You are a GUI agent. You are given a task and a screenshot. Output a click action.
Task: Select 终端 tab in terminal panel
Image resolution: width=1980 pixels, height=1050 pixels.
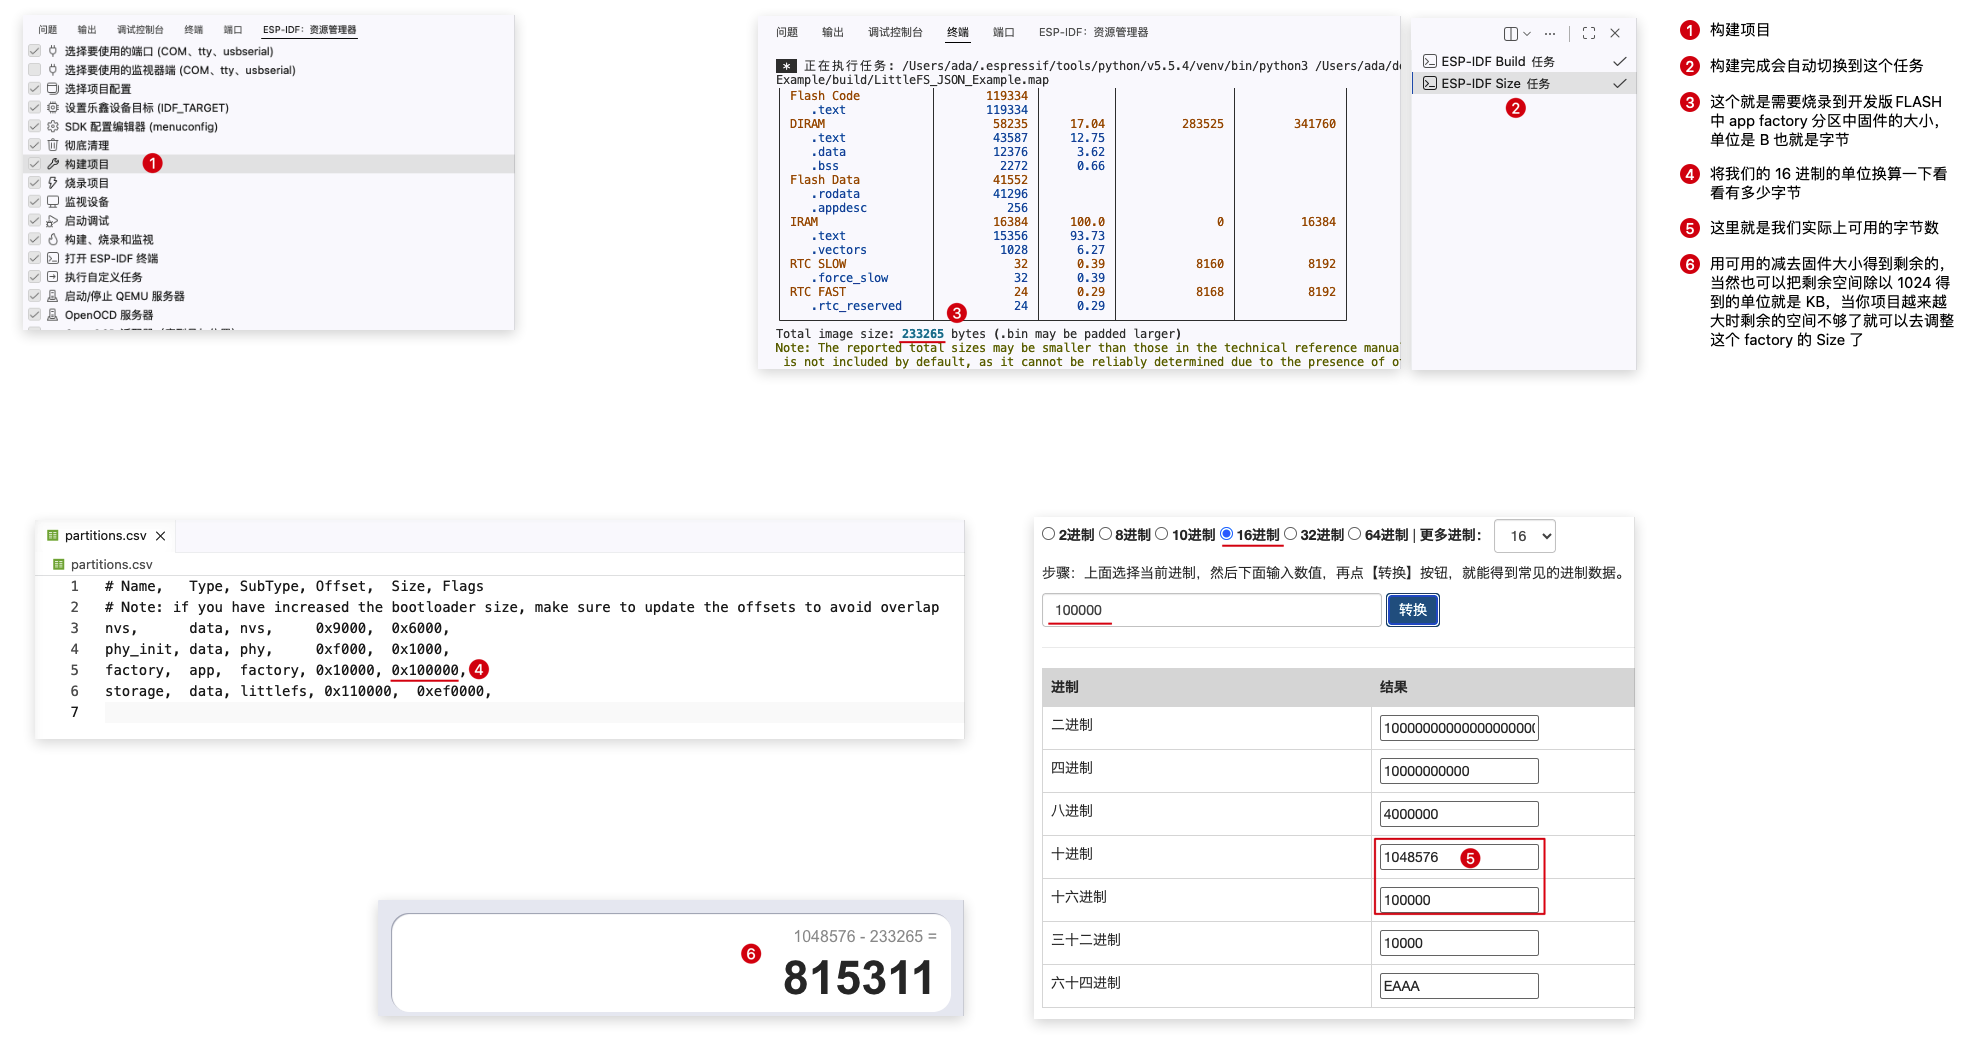click(958, 32)
